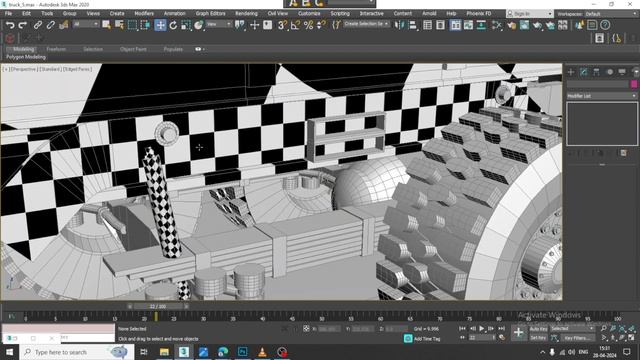Viewport: 640px width, 360px height.
Task: Click the Undo arrow icon
Action: click(x=10, y=25)
